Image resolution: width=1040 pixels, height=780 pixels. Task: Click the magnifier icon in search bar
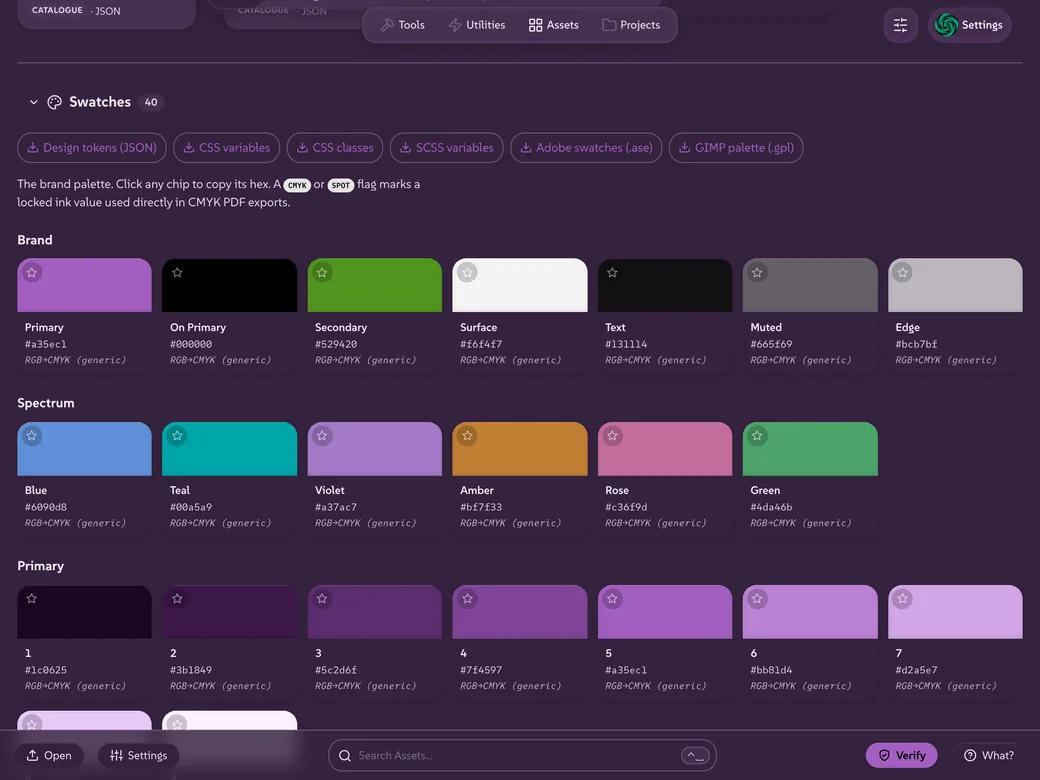(345, 755)
